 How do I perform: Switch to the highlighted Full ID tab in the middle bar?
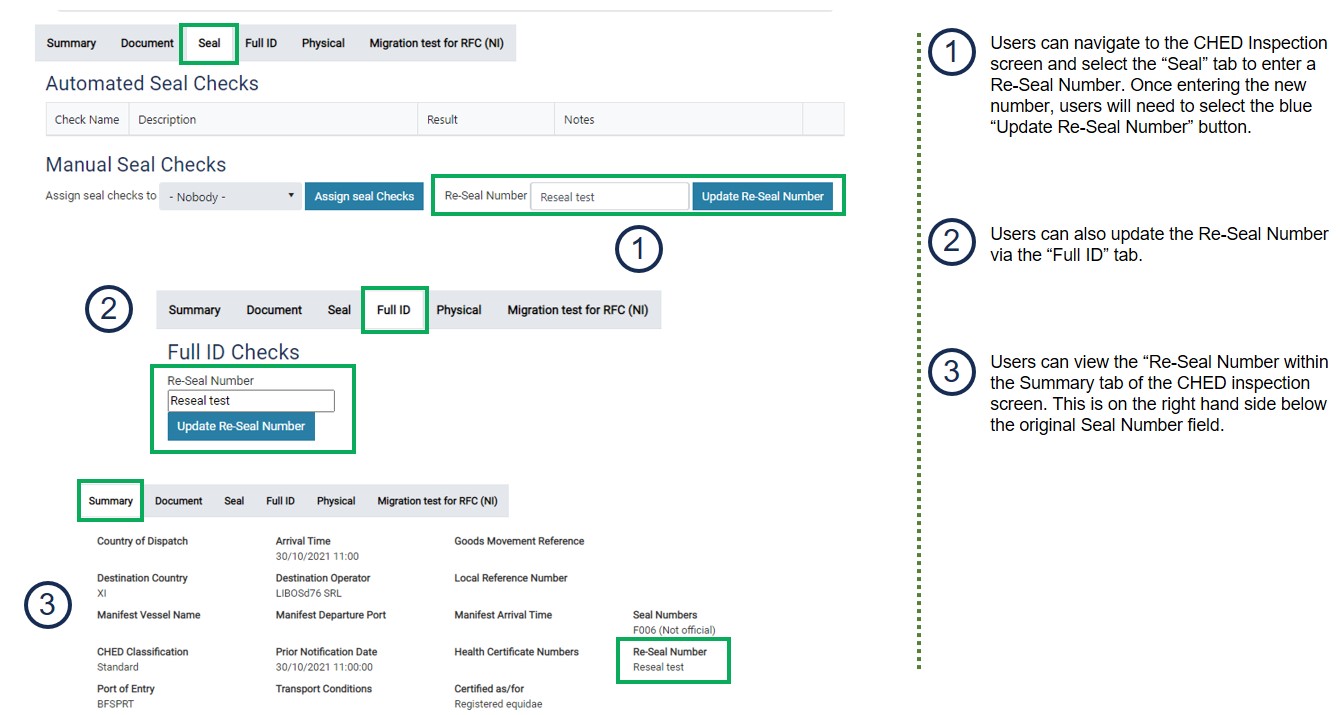(393, 310)
